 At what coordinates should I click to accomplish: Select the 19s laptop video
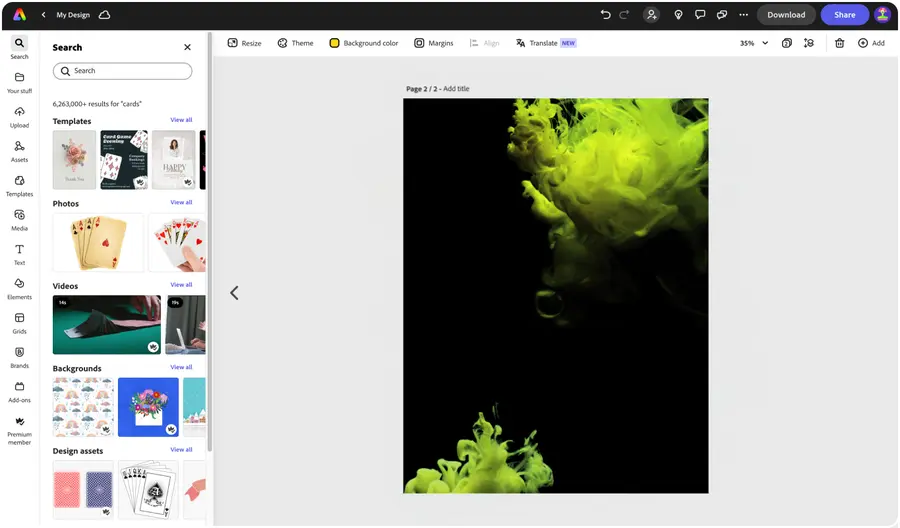coord(185,324)
